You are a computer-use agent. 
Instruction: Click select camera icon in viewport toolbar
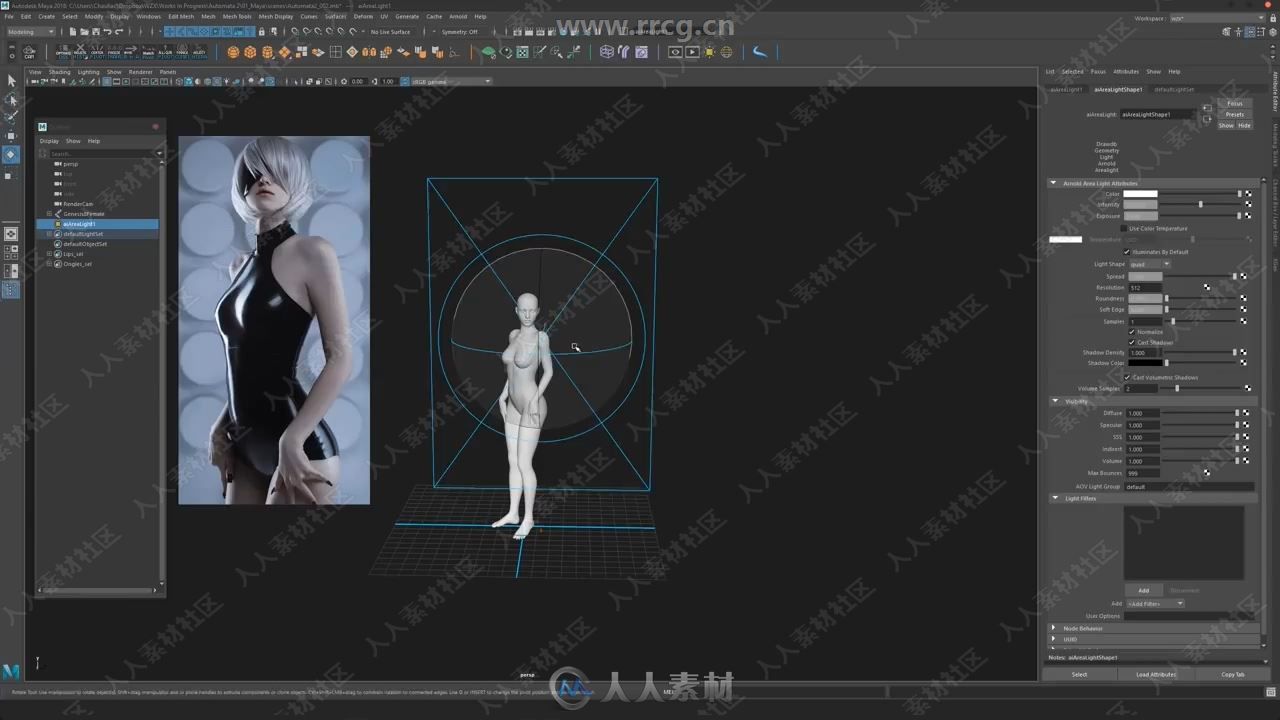(34, 81)
